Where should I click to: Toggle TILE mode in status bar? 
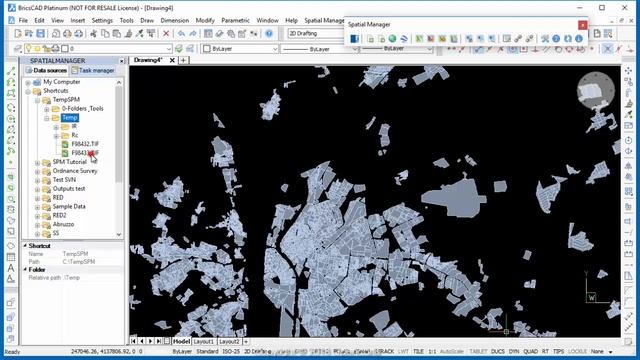[x=418, y=351]
